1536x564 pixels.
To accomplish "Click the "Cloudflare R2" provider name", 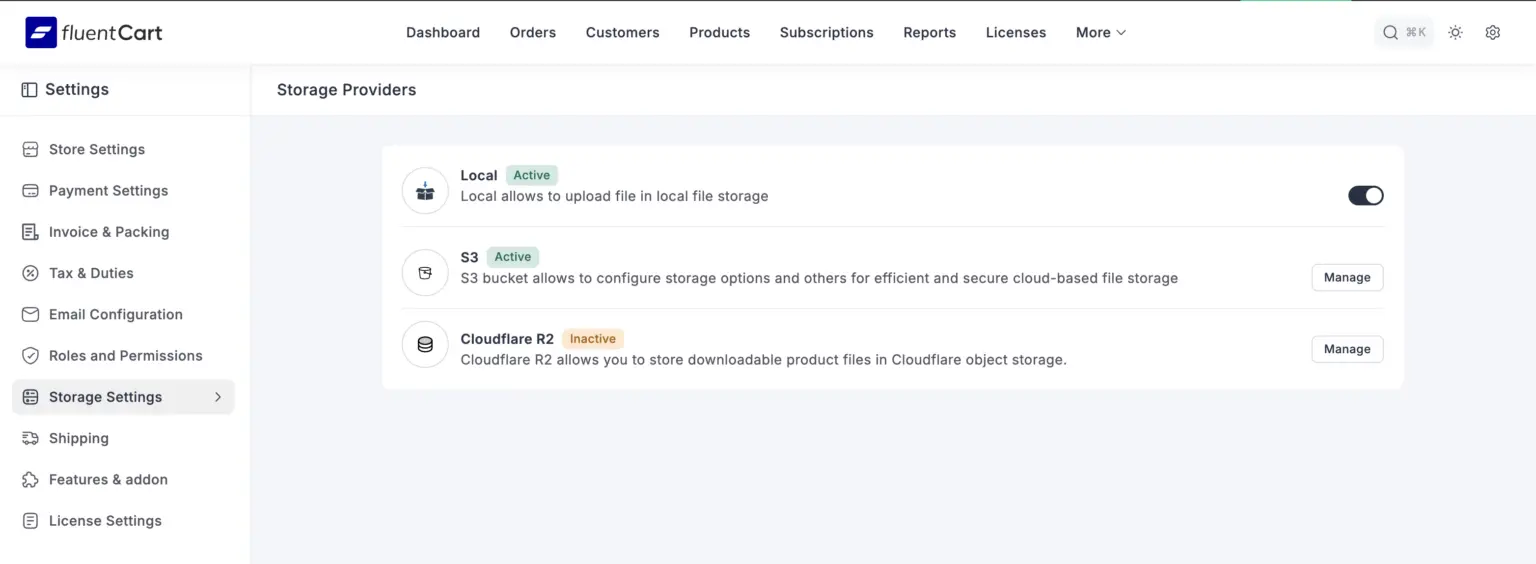I will [x=507, y=339].
